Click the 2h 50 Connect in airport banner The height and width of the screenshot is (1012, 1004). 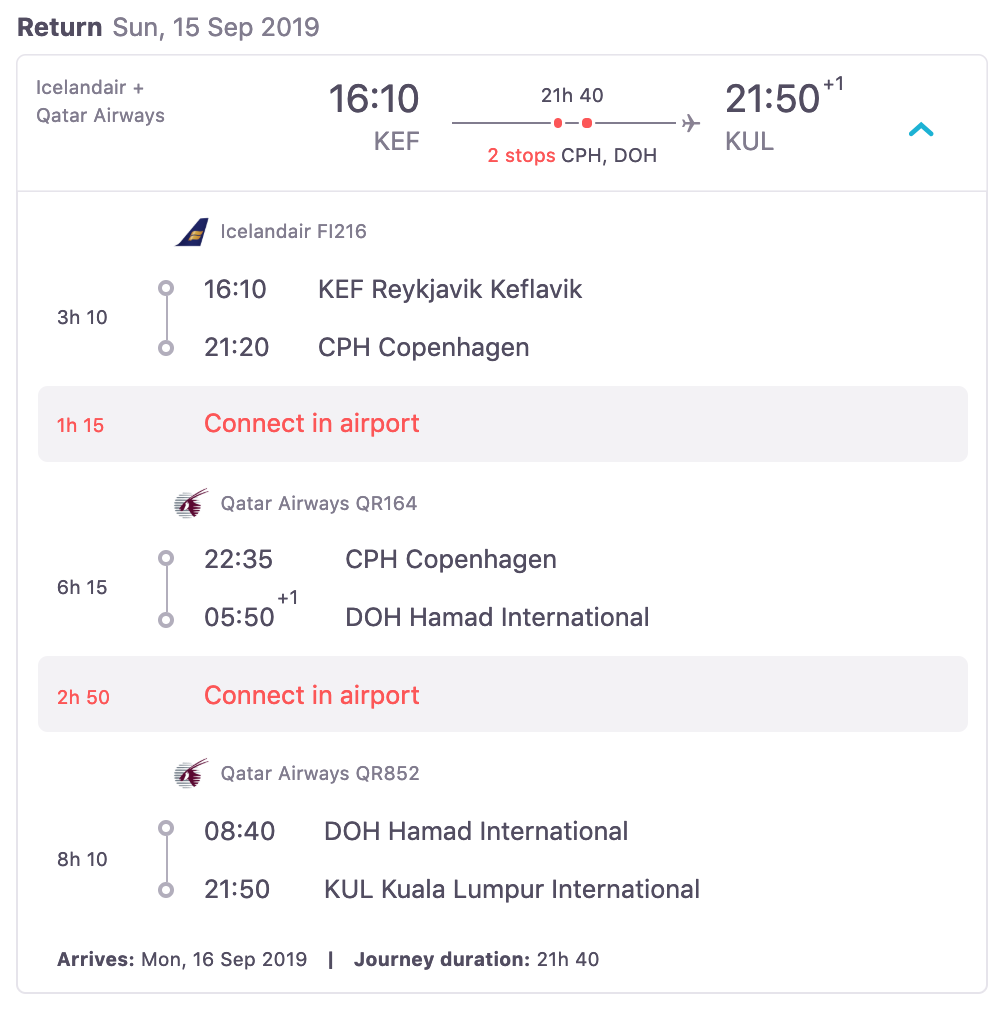[x=502, y=695]
